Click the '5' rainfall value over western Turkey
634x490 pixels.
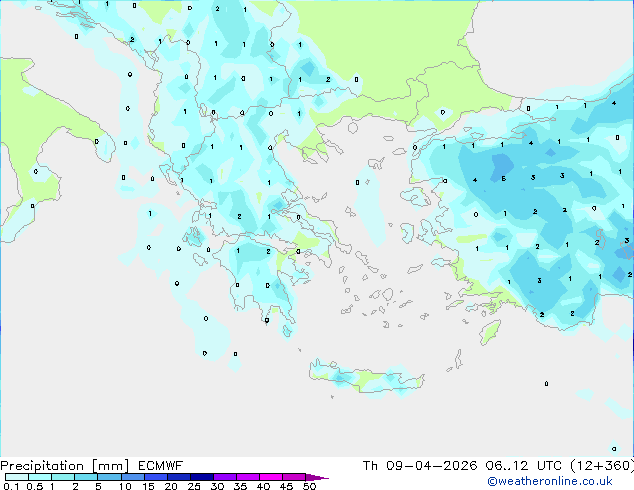click(503, 178)
